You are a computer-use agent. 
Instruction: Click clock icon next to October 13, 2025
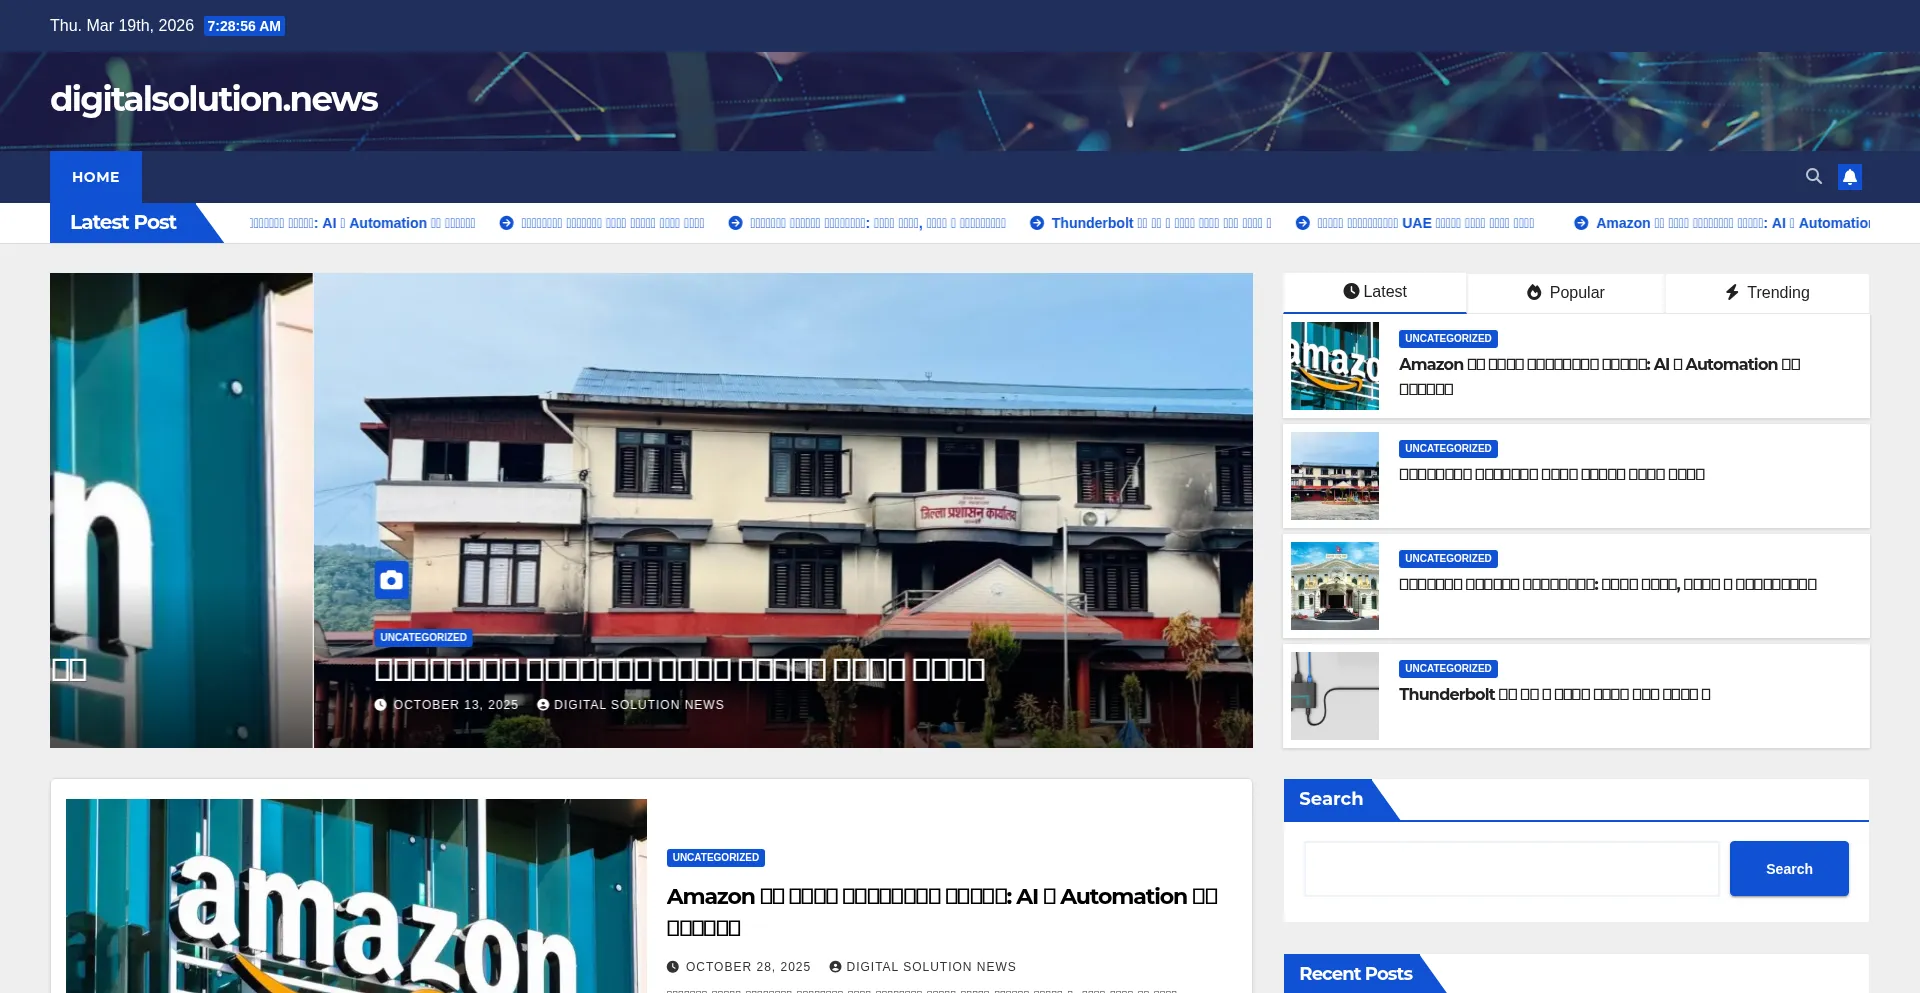coord(380,705)
